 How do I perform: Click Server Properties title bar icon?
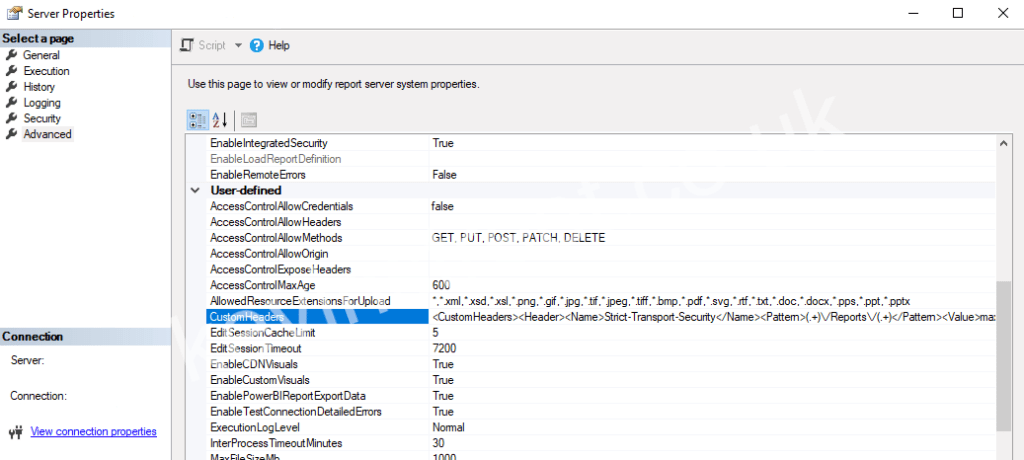click(14, 13)
